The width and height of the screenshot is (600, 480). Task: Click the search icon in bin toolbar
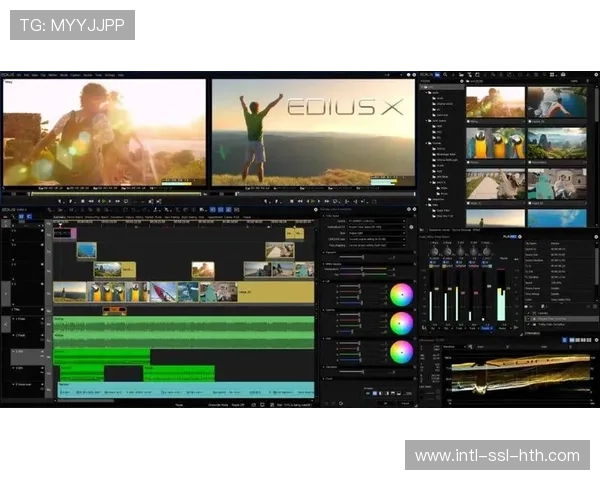pyautogui.click(x=446, y=74)
